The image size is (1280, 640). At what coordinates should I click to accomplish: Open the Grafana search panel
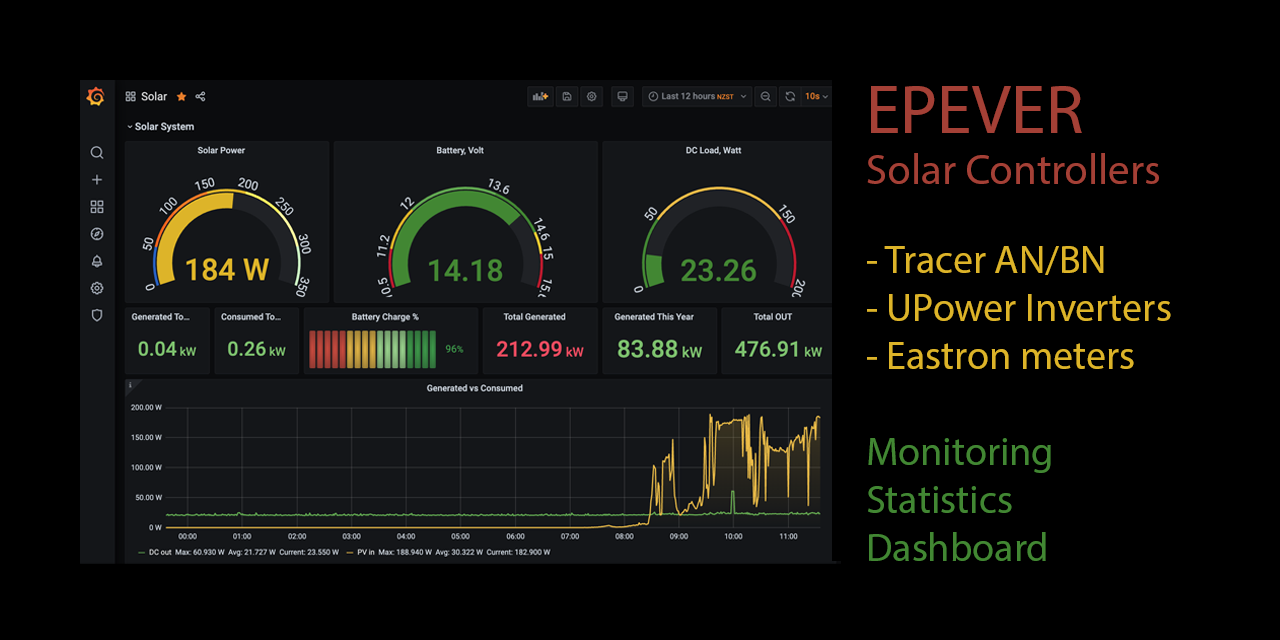pyautogui.click(x=96, y=152)
